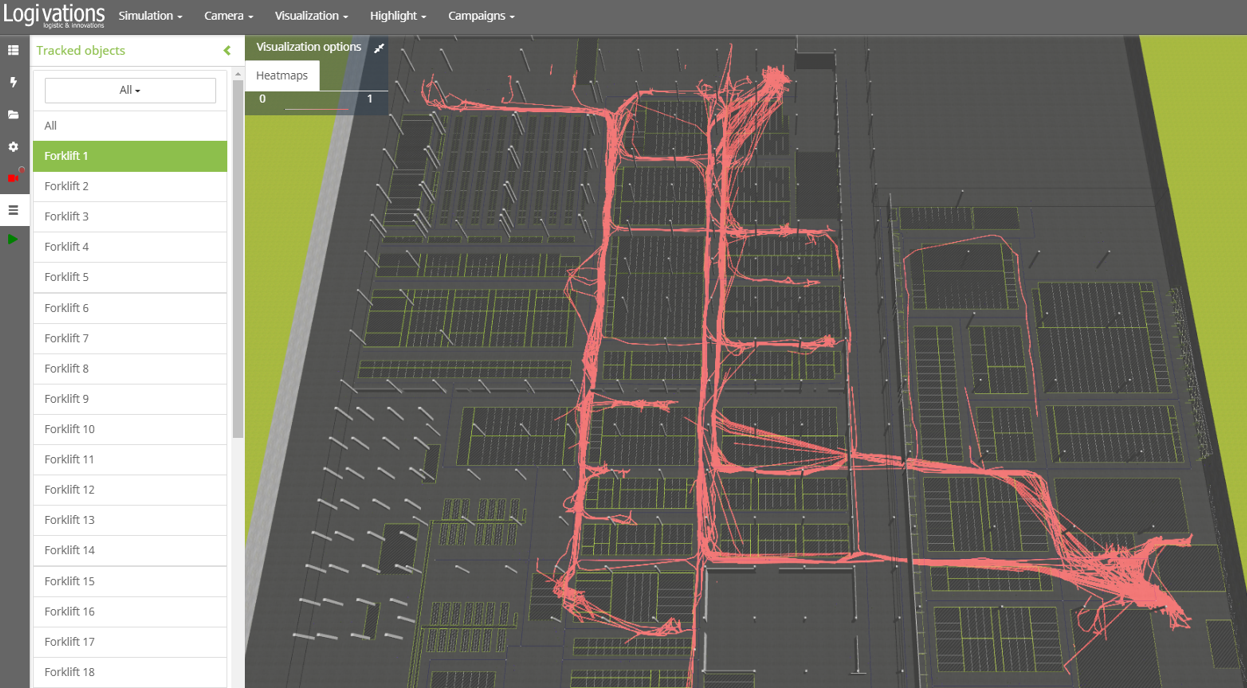Open the folder sidebar icon
Viewport: 1247px width, 688px height.
(x=13, y=115)
